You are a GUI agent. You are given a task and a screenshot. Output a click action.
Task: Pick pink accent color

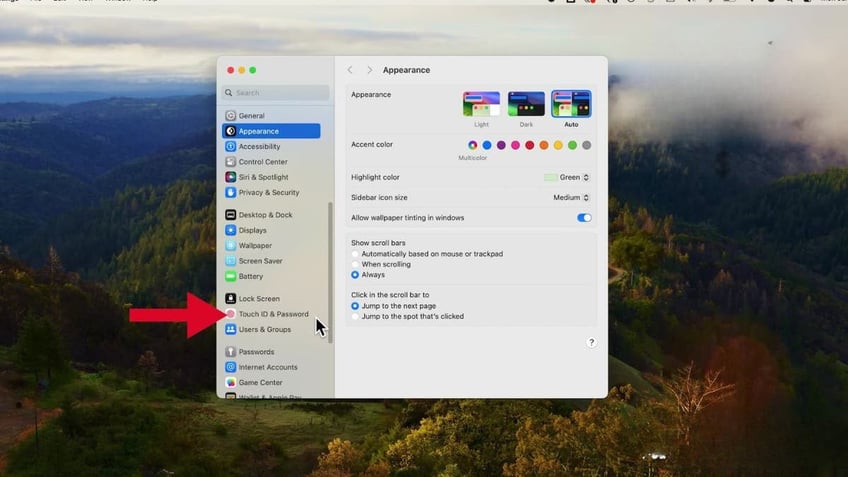[515, 145]
